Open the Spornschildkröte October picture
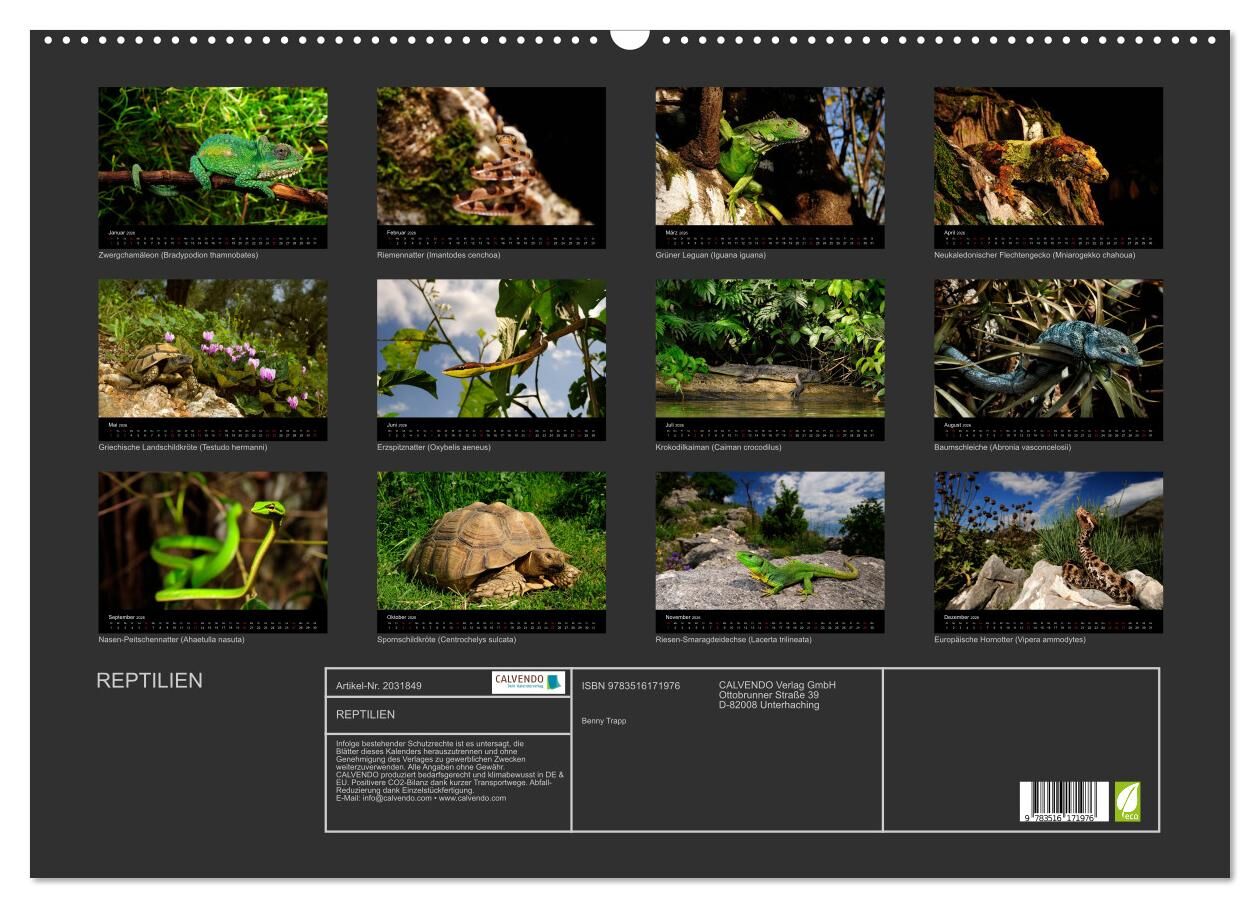Viewport: 1260px width, 908px height. (491, 541)
